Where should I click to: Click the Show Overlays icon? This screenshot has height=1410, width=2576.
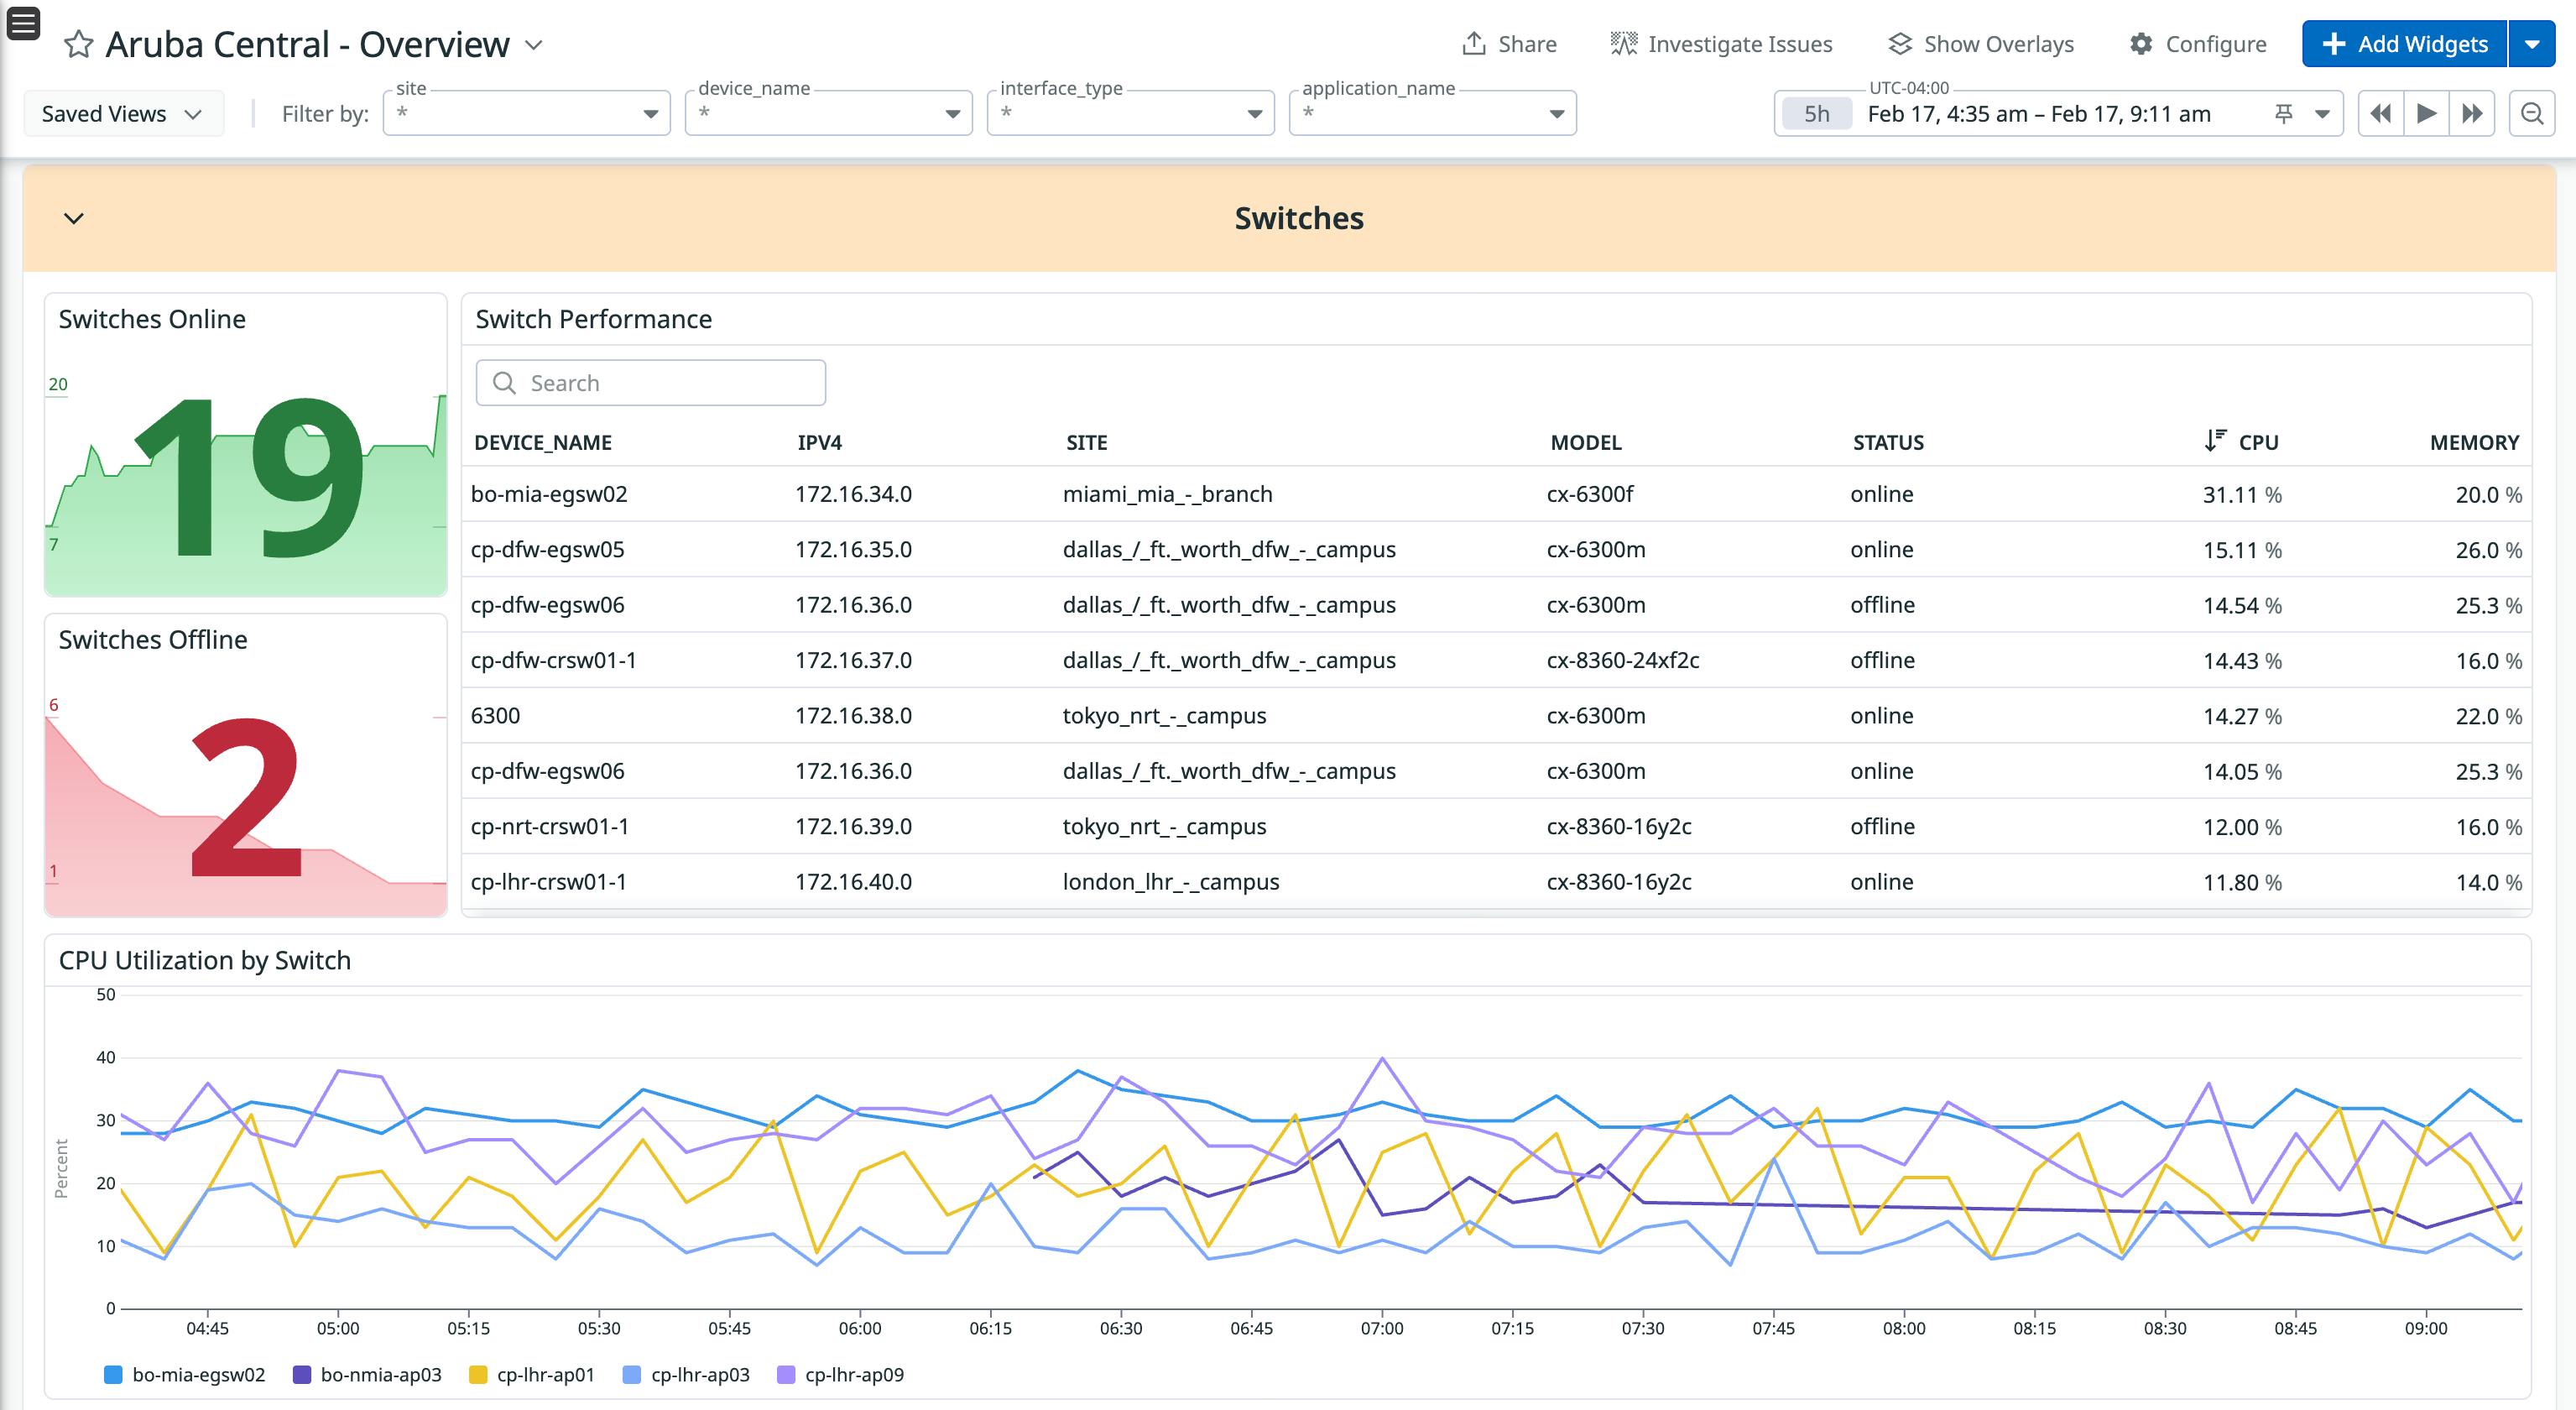tap(1899, 43)
